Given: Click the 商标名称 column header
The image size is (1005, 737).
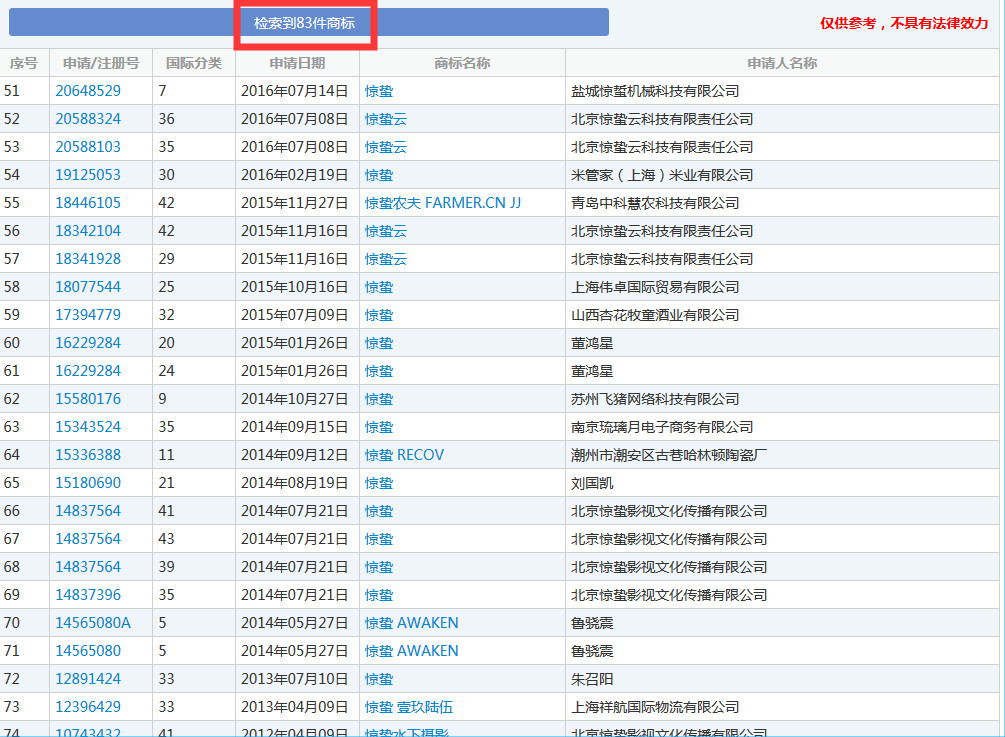Looking at the screenshot, I should tap(462, 63).
